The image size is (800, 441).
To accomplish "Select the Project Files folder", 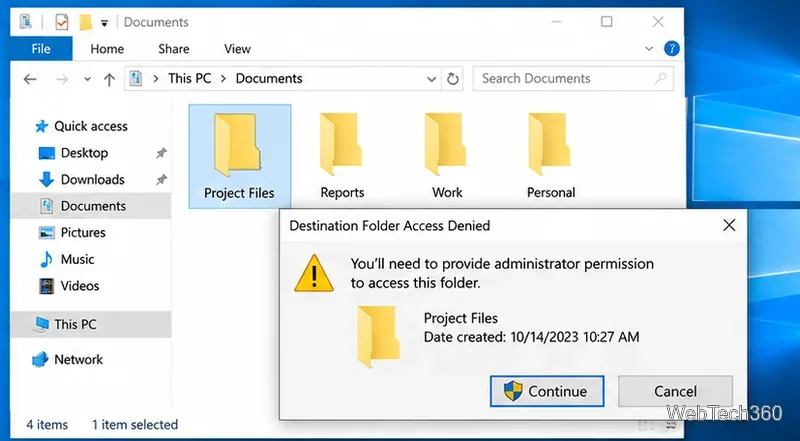I will 239,156.
